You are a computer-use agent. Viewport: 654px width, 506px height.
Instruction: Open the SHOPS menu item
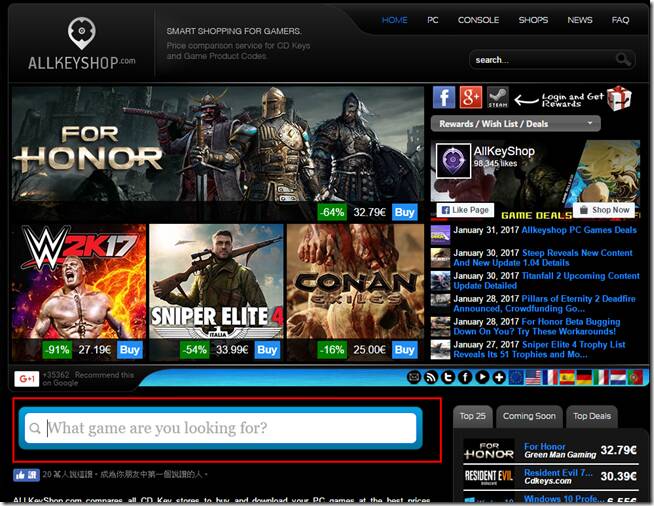coord(533,20)
